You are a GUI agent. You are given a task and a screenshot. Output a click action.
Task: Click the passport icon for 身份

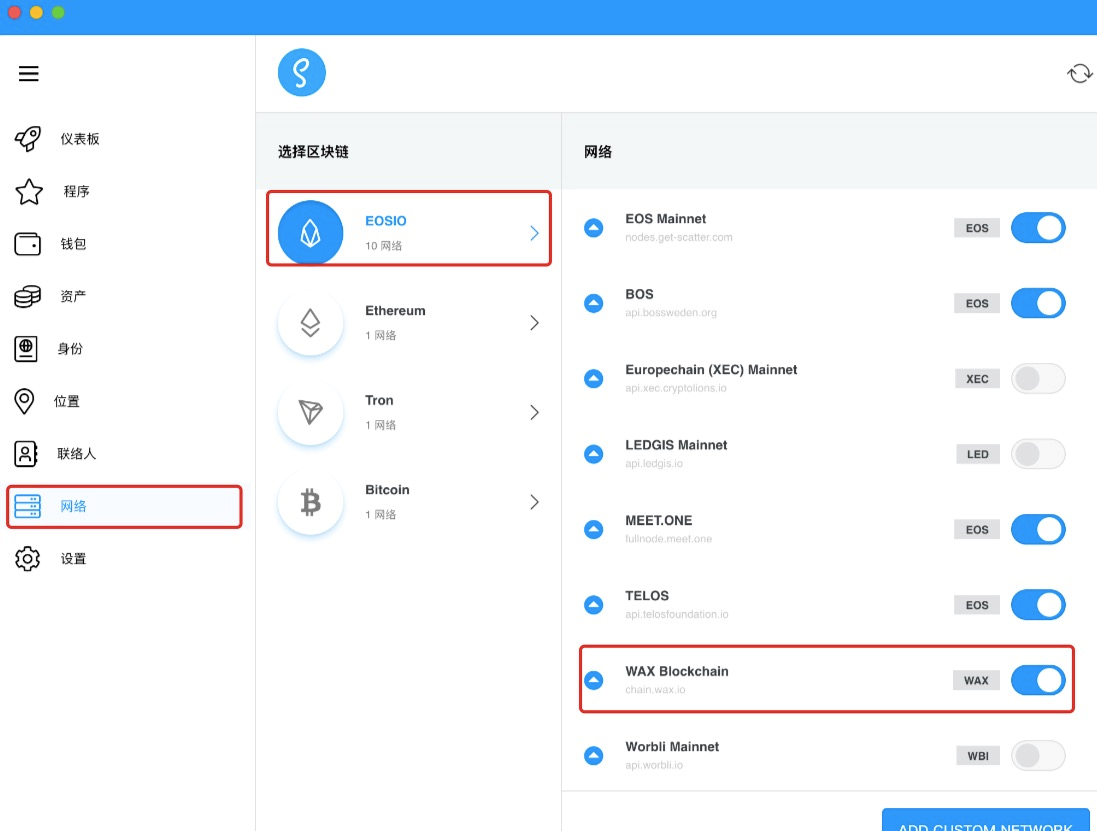[x=26, y=348]
